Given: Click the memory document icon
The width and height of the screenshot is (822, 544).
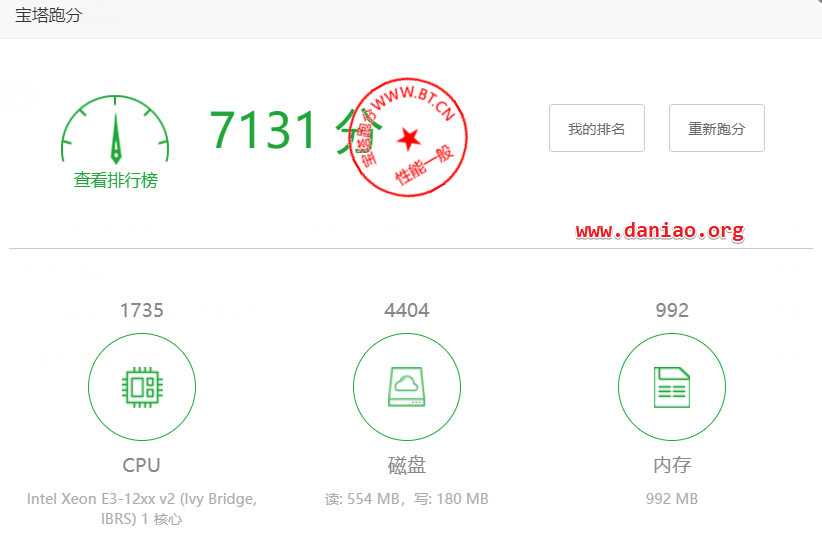Looking at the screenshot, I should coord(672,387).
